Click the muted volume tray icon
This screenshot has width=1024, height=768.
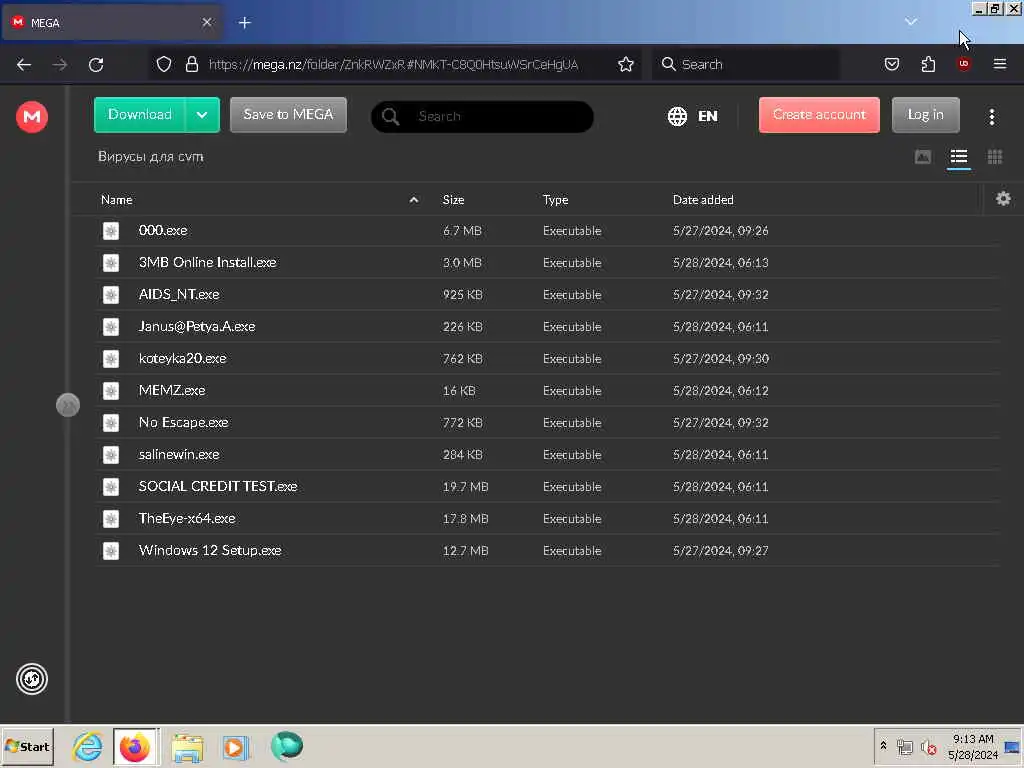click(x=928, y=747)
